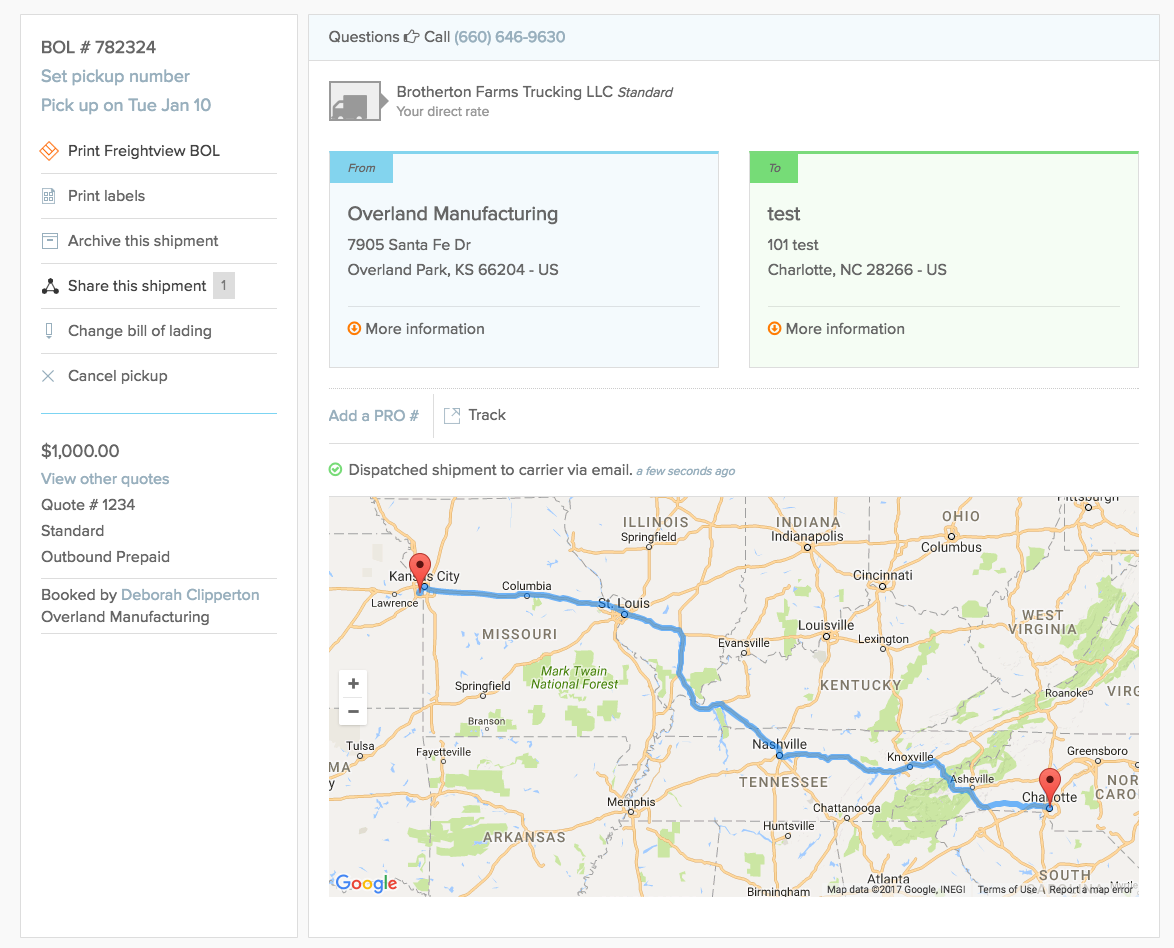Open map Terms of Use link
The height and width of the screenshot is (948, 1174).
click(x=1007, y=890)
